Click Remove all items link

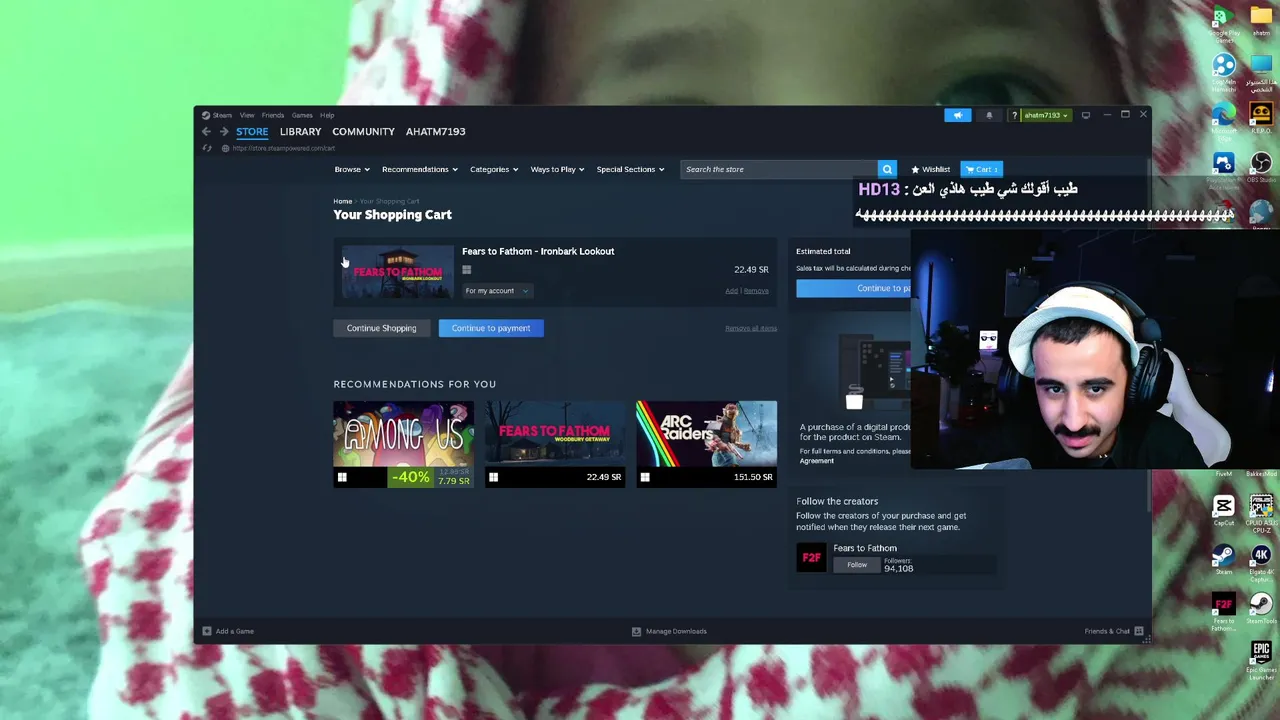[x=751, y=328]
